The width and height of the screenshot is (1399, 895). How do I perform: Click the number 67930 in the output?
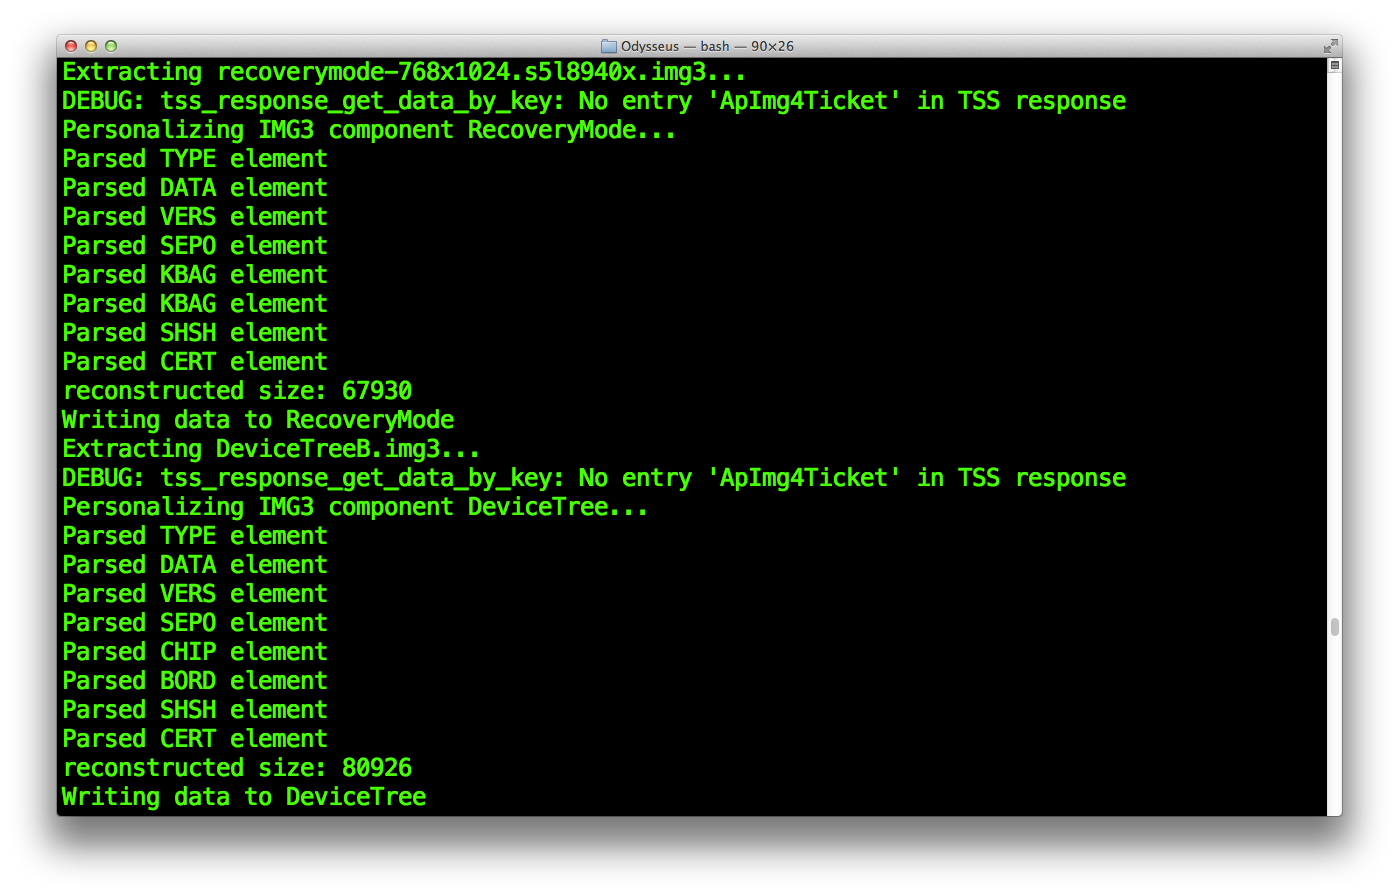377,391
